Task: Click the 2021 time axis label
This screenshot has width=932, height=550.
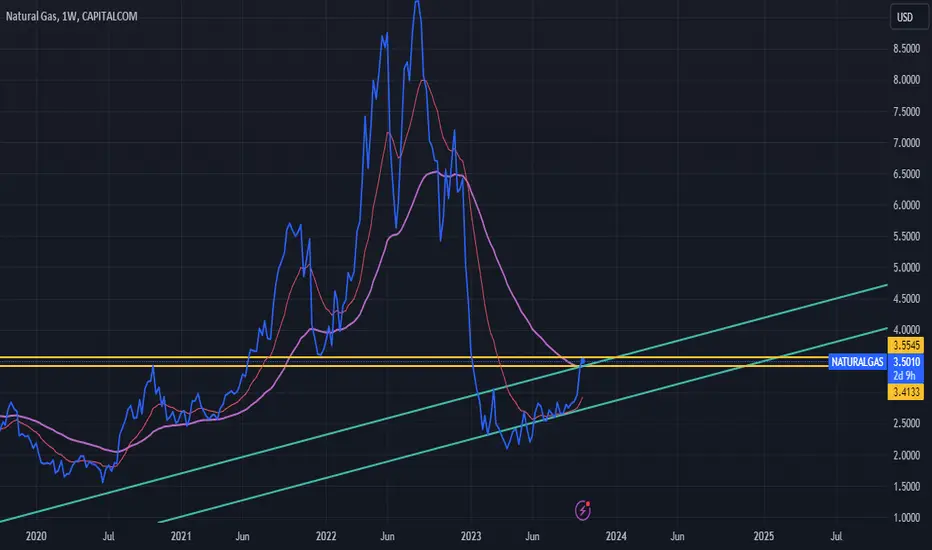Action: (x=181, y=536)
